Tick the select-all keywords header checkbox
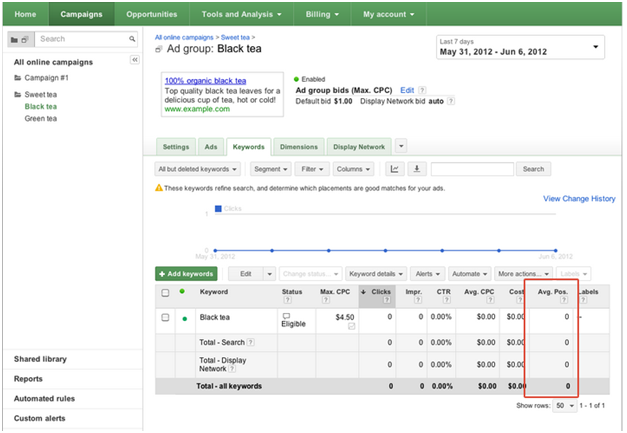 pos(165,293)
